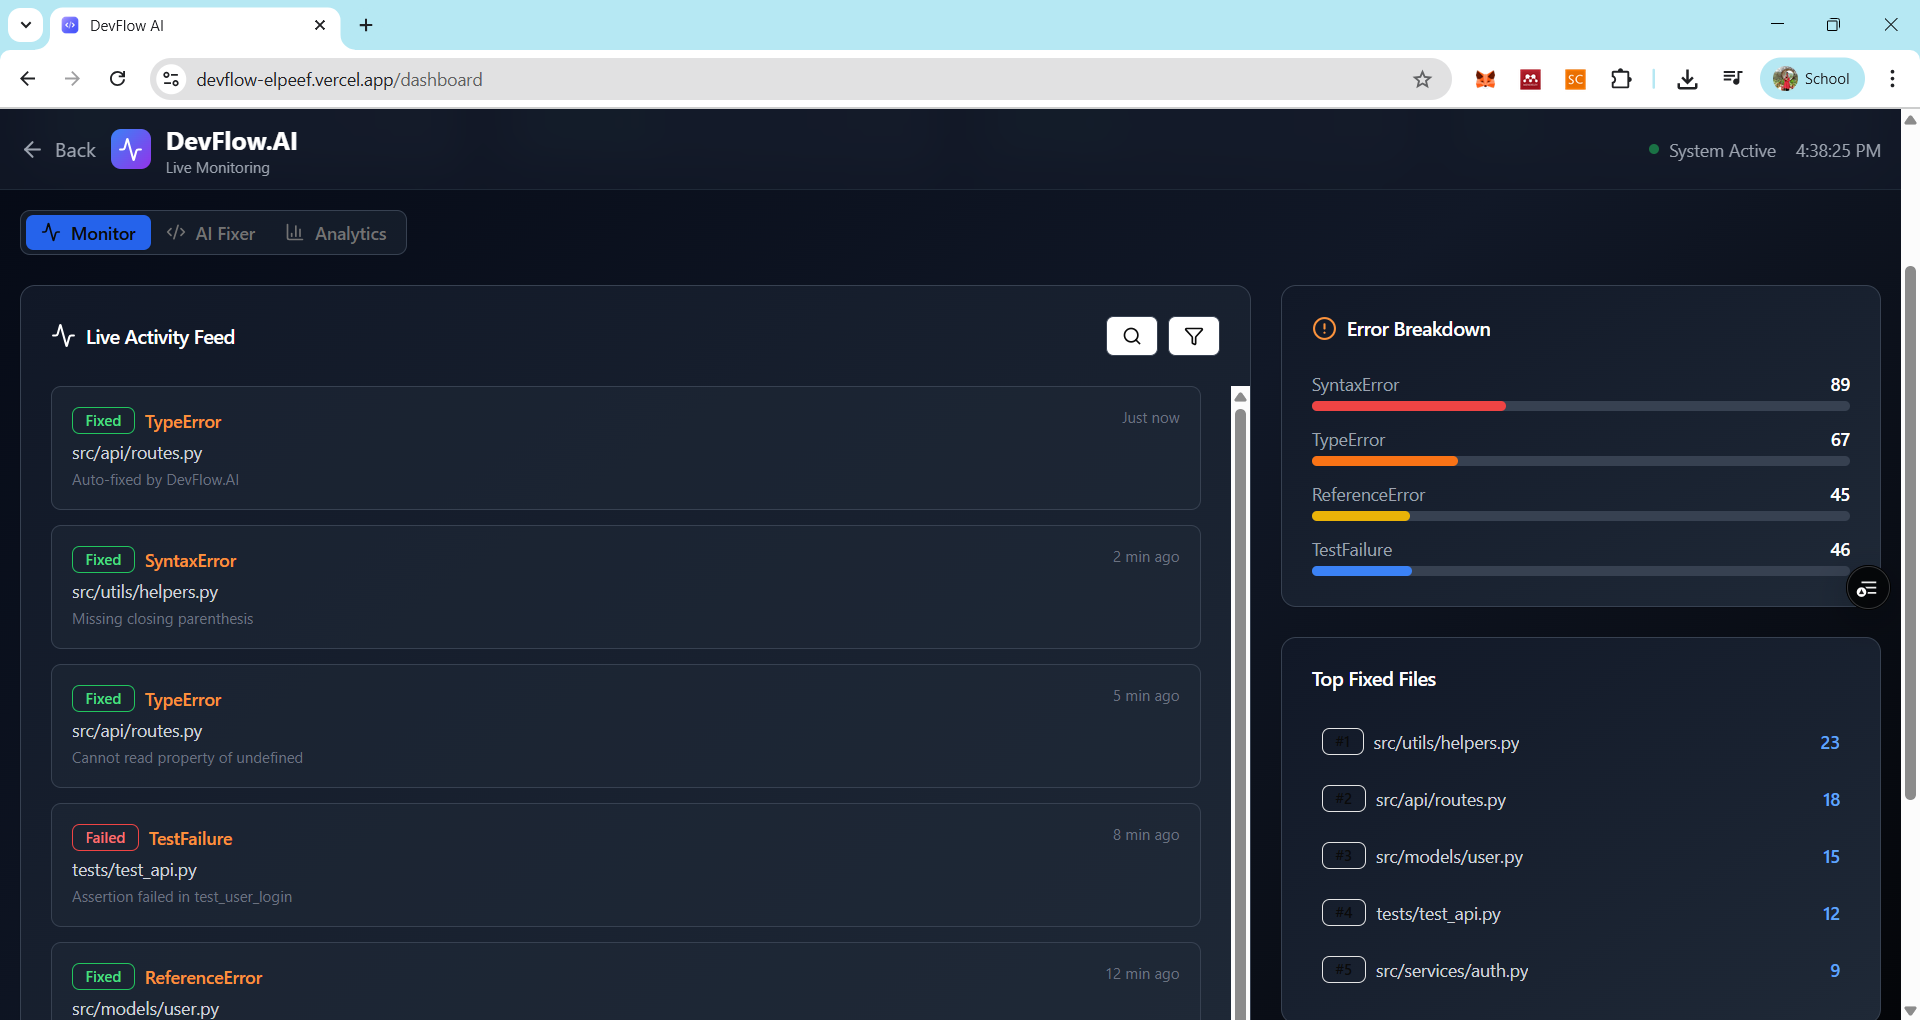Click the ReferenceError progress bar
The image size is (1920, 1020).
click(x=1580, y=517)
